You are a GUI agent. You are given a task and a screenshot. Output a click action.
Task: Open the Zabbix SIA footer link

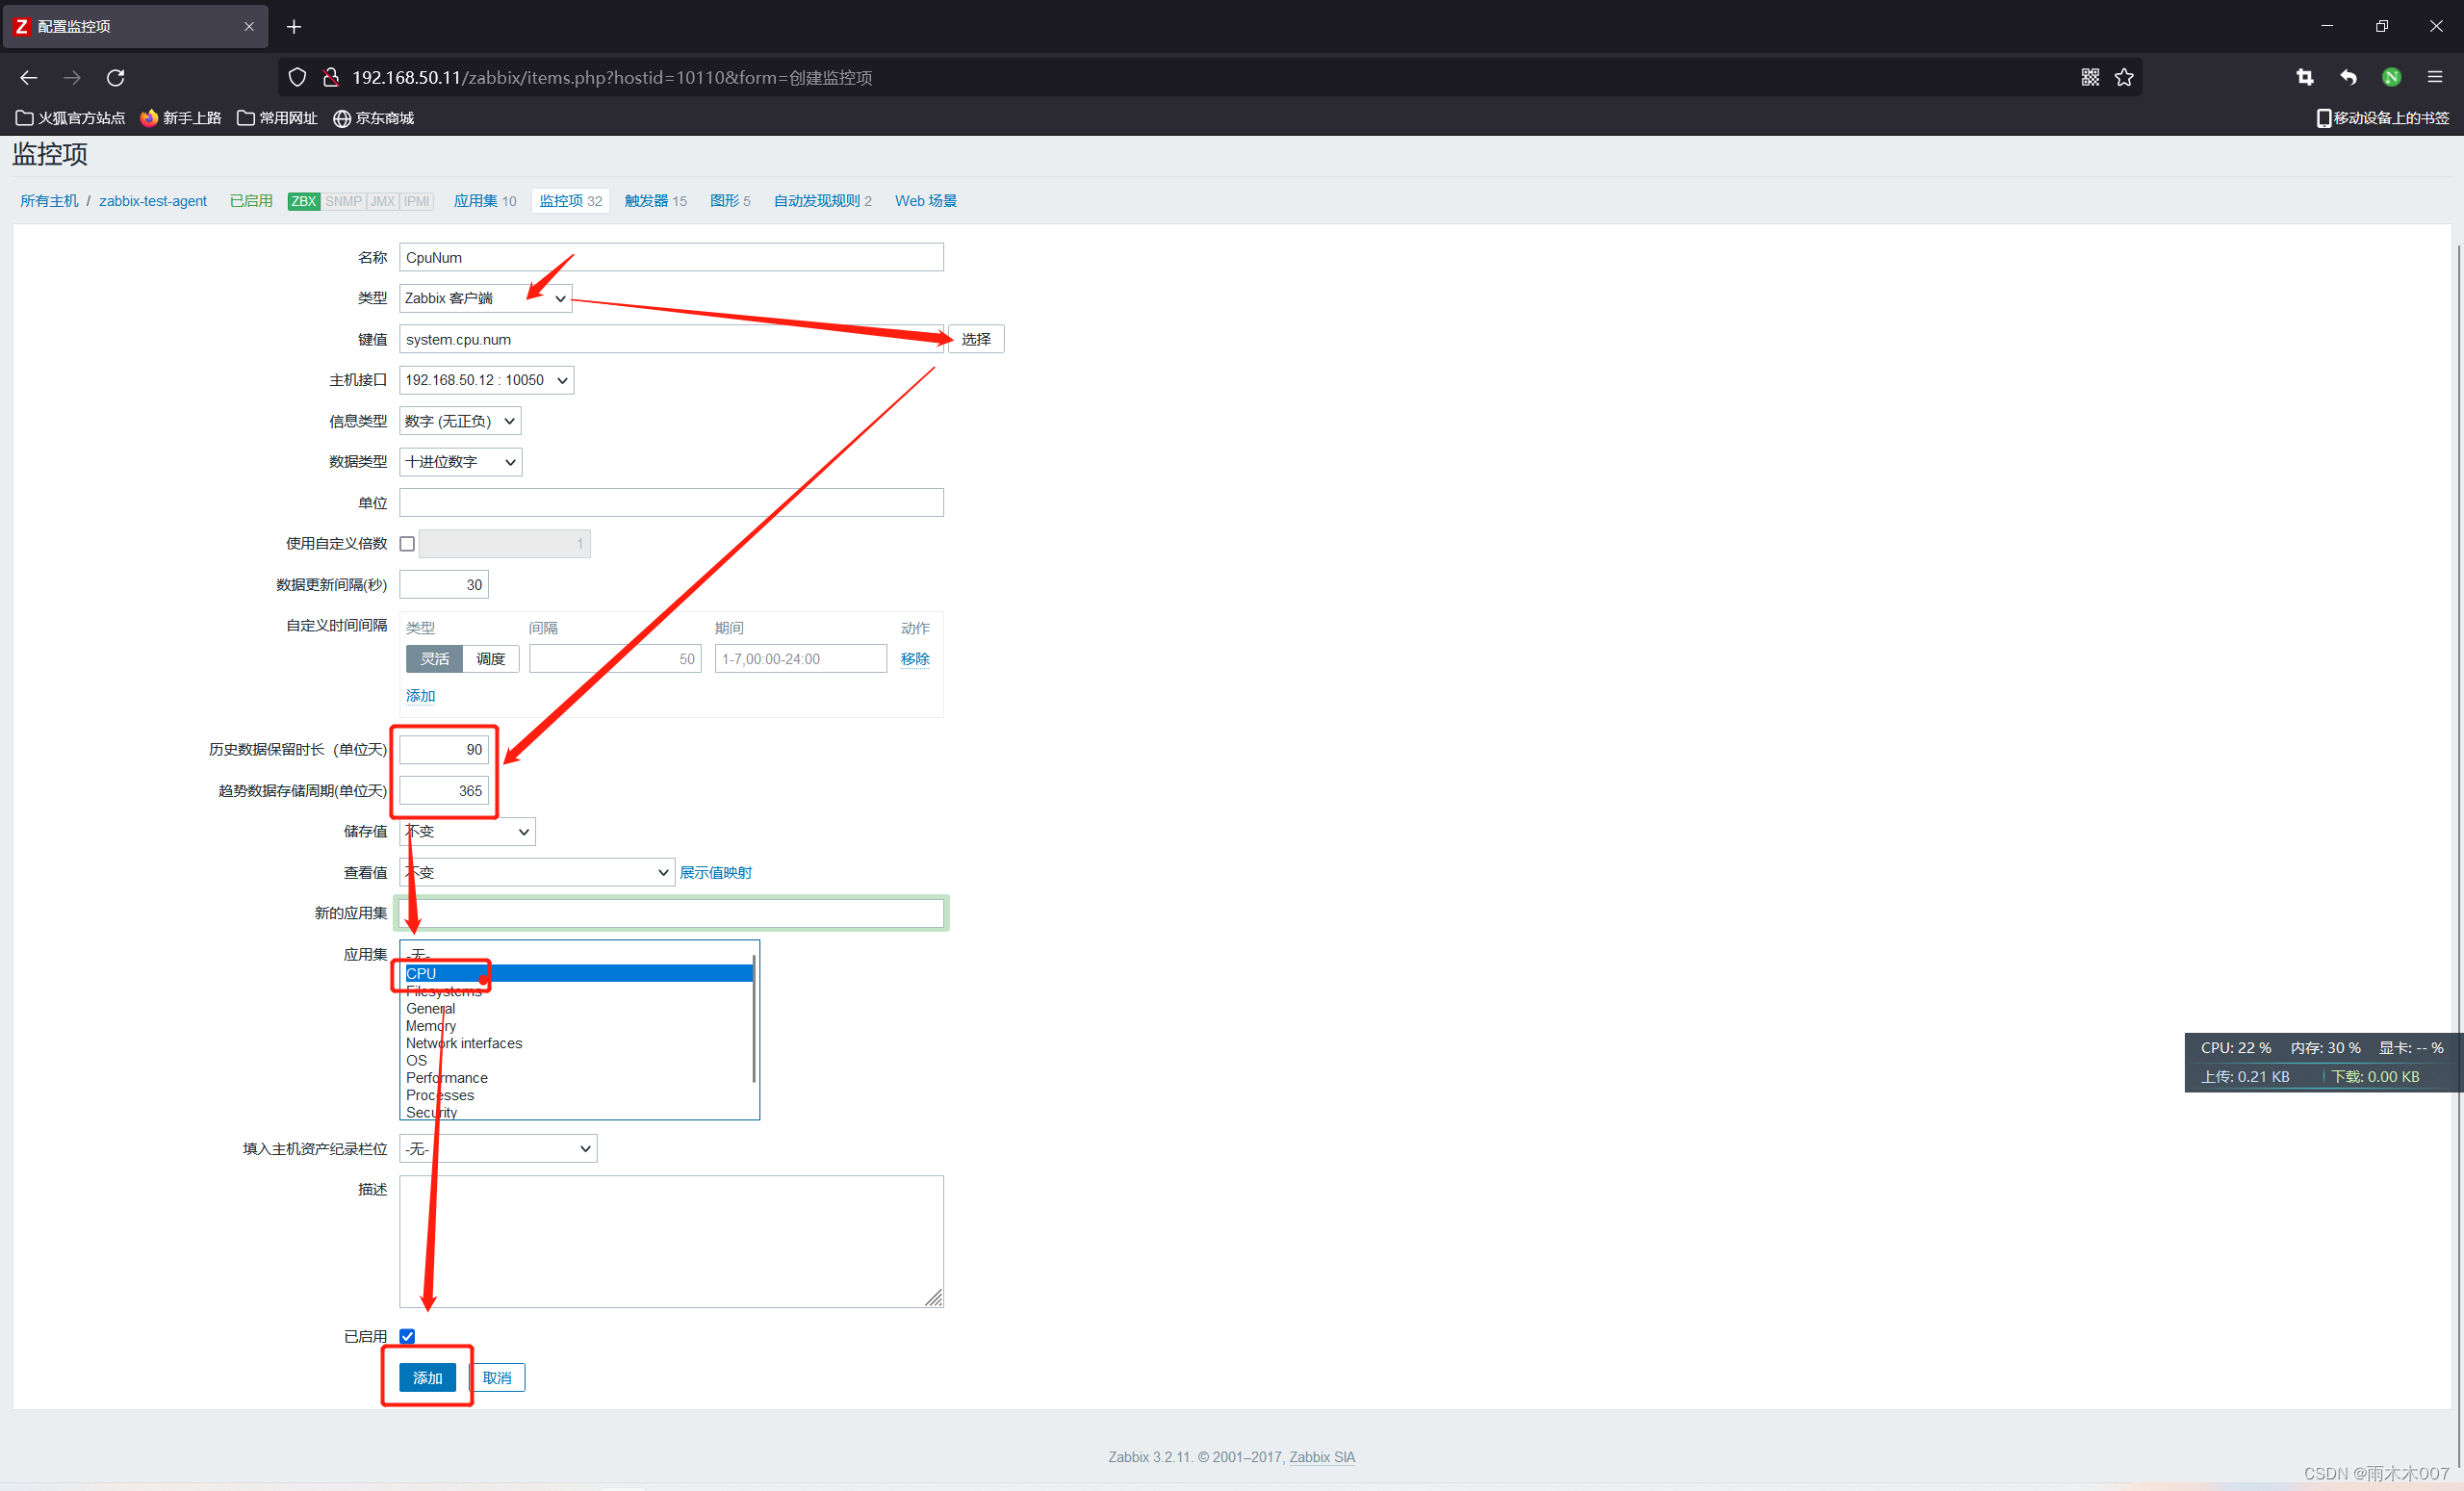[x=1322, y=1457]
